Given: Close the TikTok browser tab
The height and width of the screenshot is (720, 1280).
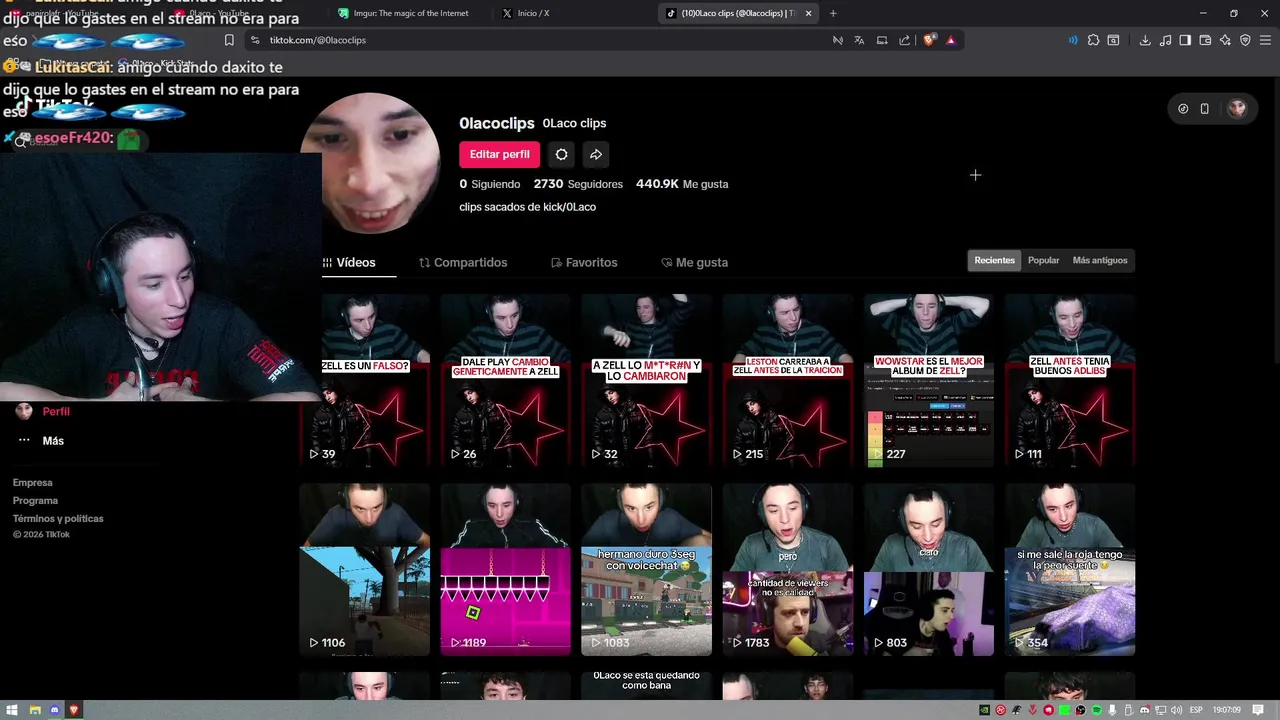Looking at the screenshot, I should [x=809, y=13].
